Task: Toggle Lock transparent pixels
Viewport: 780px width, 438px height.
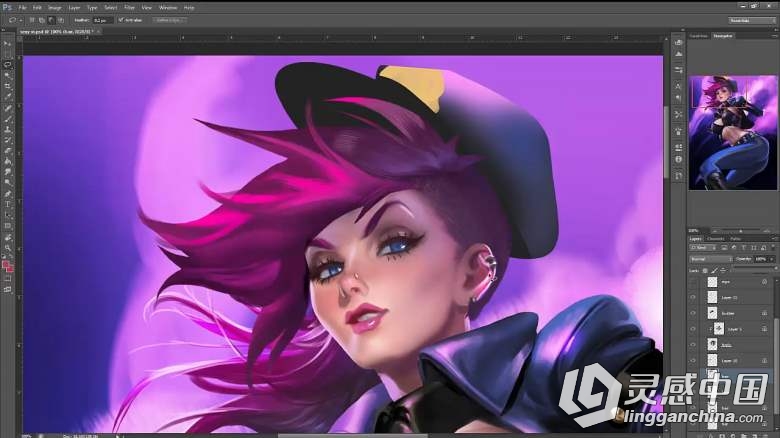Action: (x=705, y=270)
